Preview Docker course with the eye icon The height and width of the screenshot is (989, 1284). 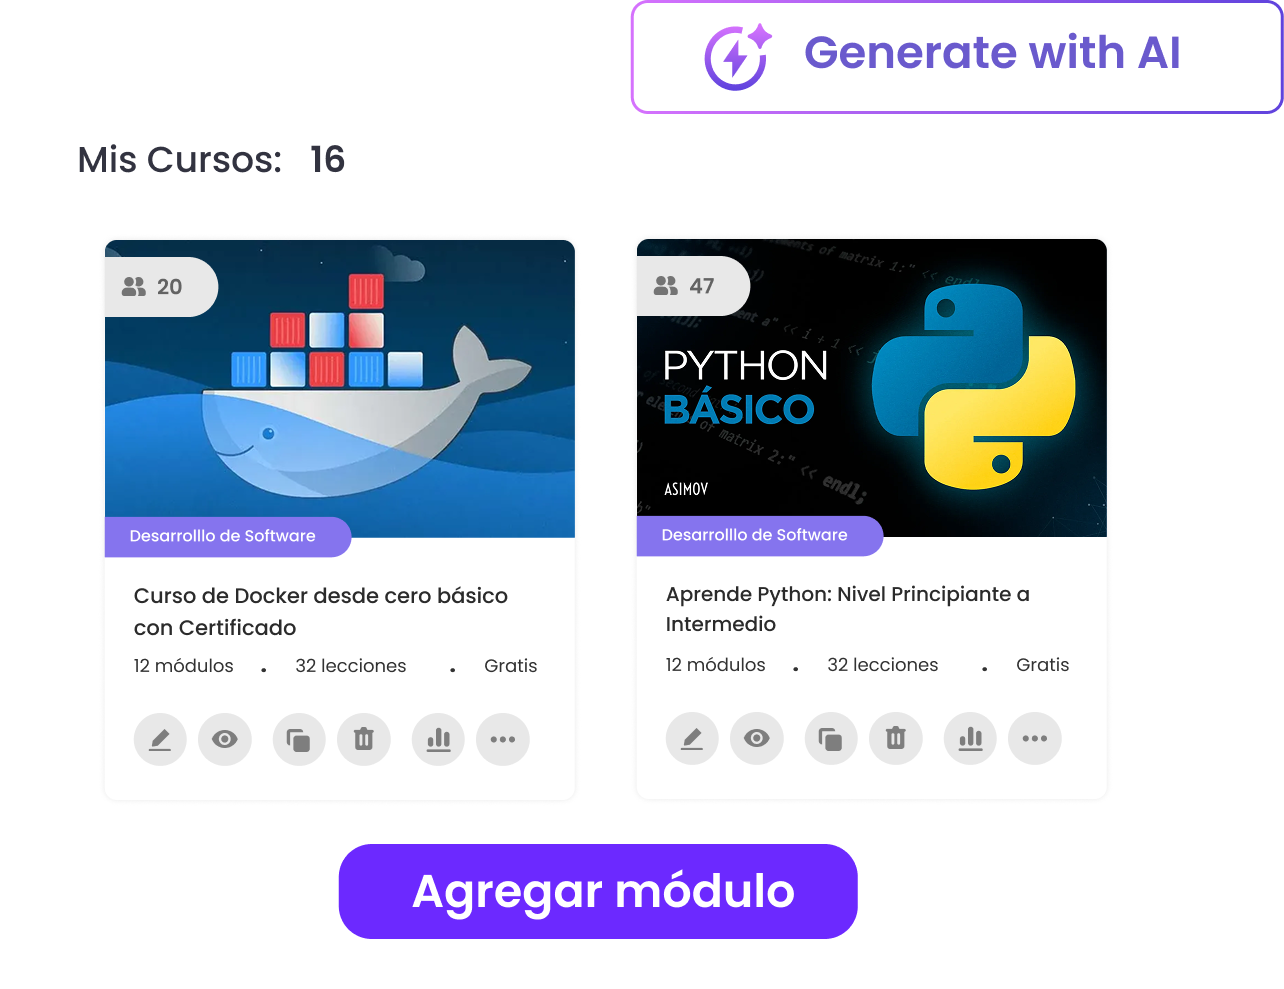[x=225, y=740]
